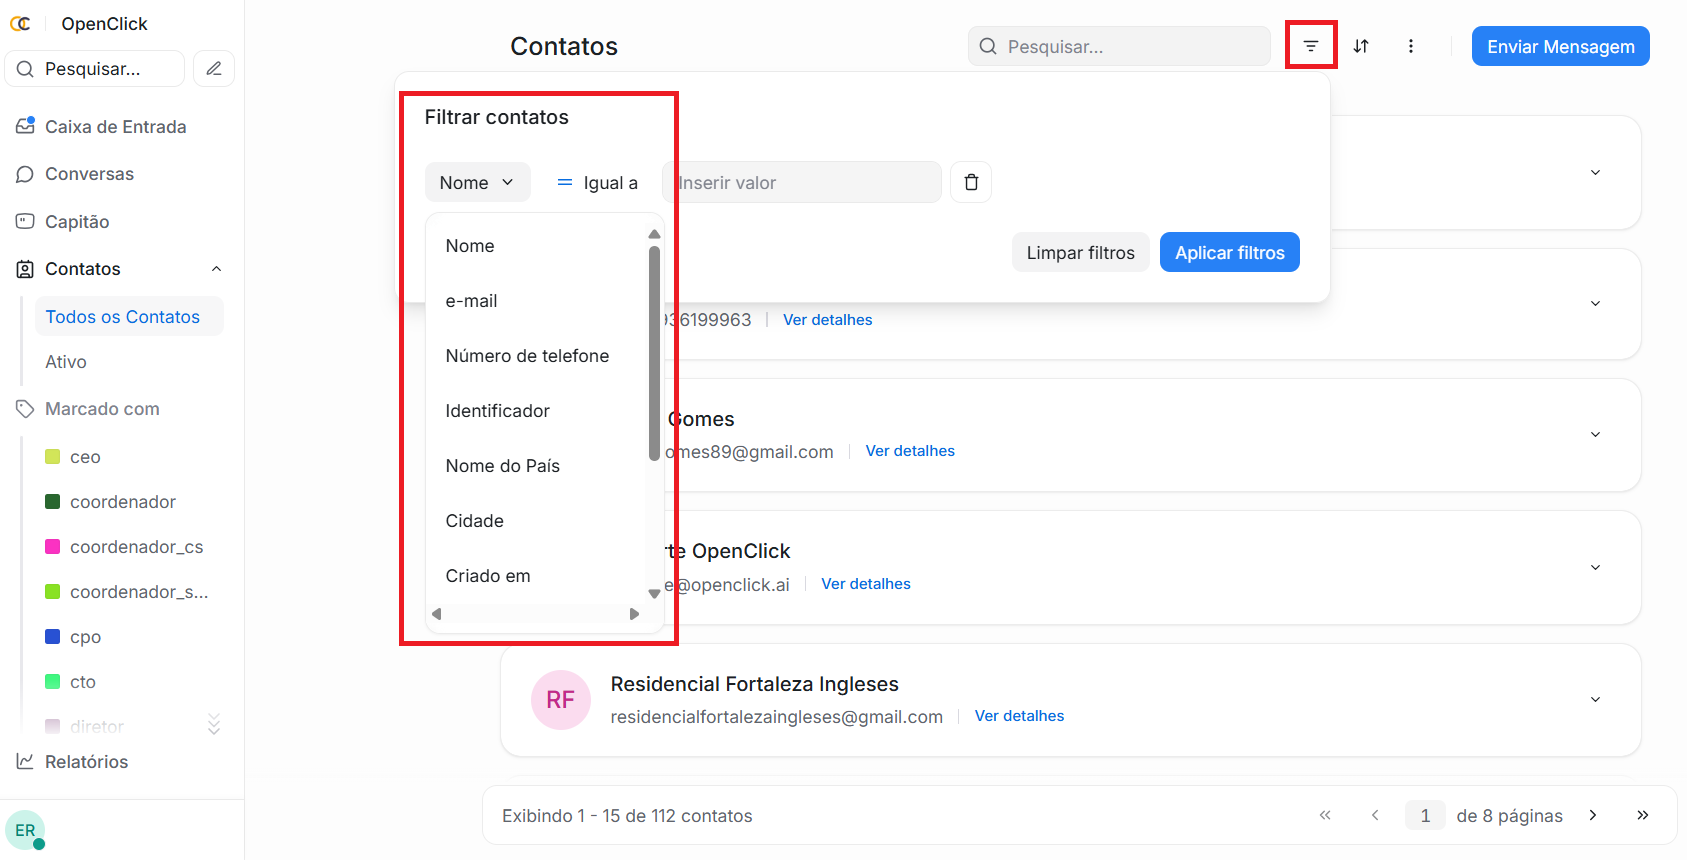Screen dimensions: 1687x860
Task: Click the filter contacts icon
Action: [x=1310, y=46]
